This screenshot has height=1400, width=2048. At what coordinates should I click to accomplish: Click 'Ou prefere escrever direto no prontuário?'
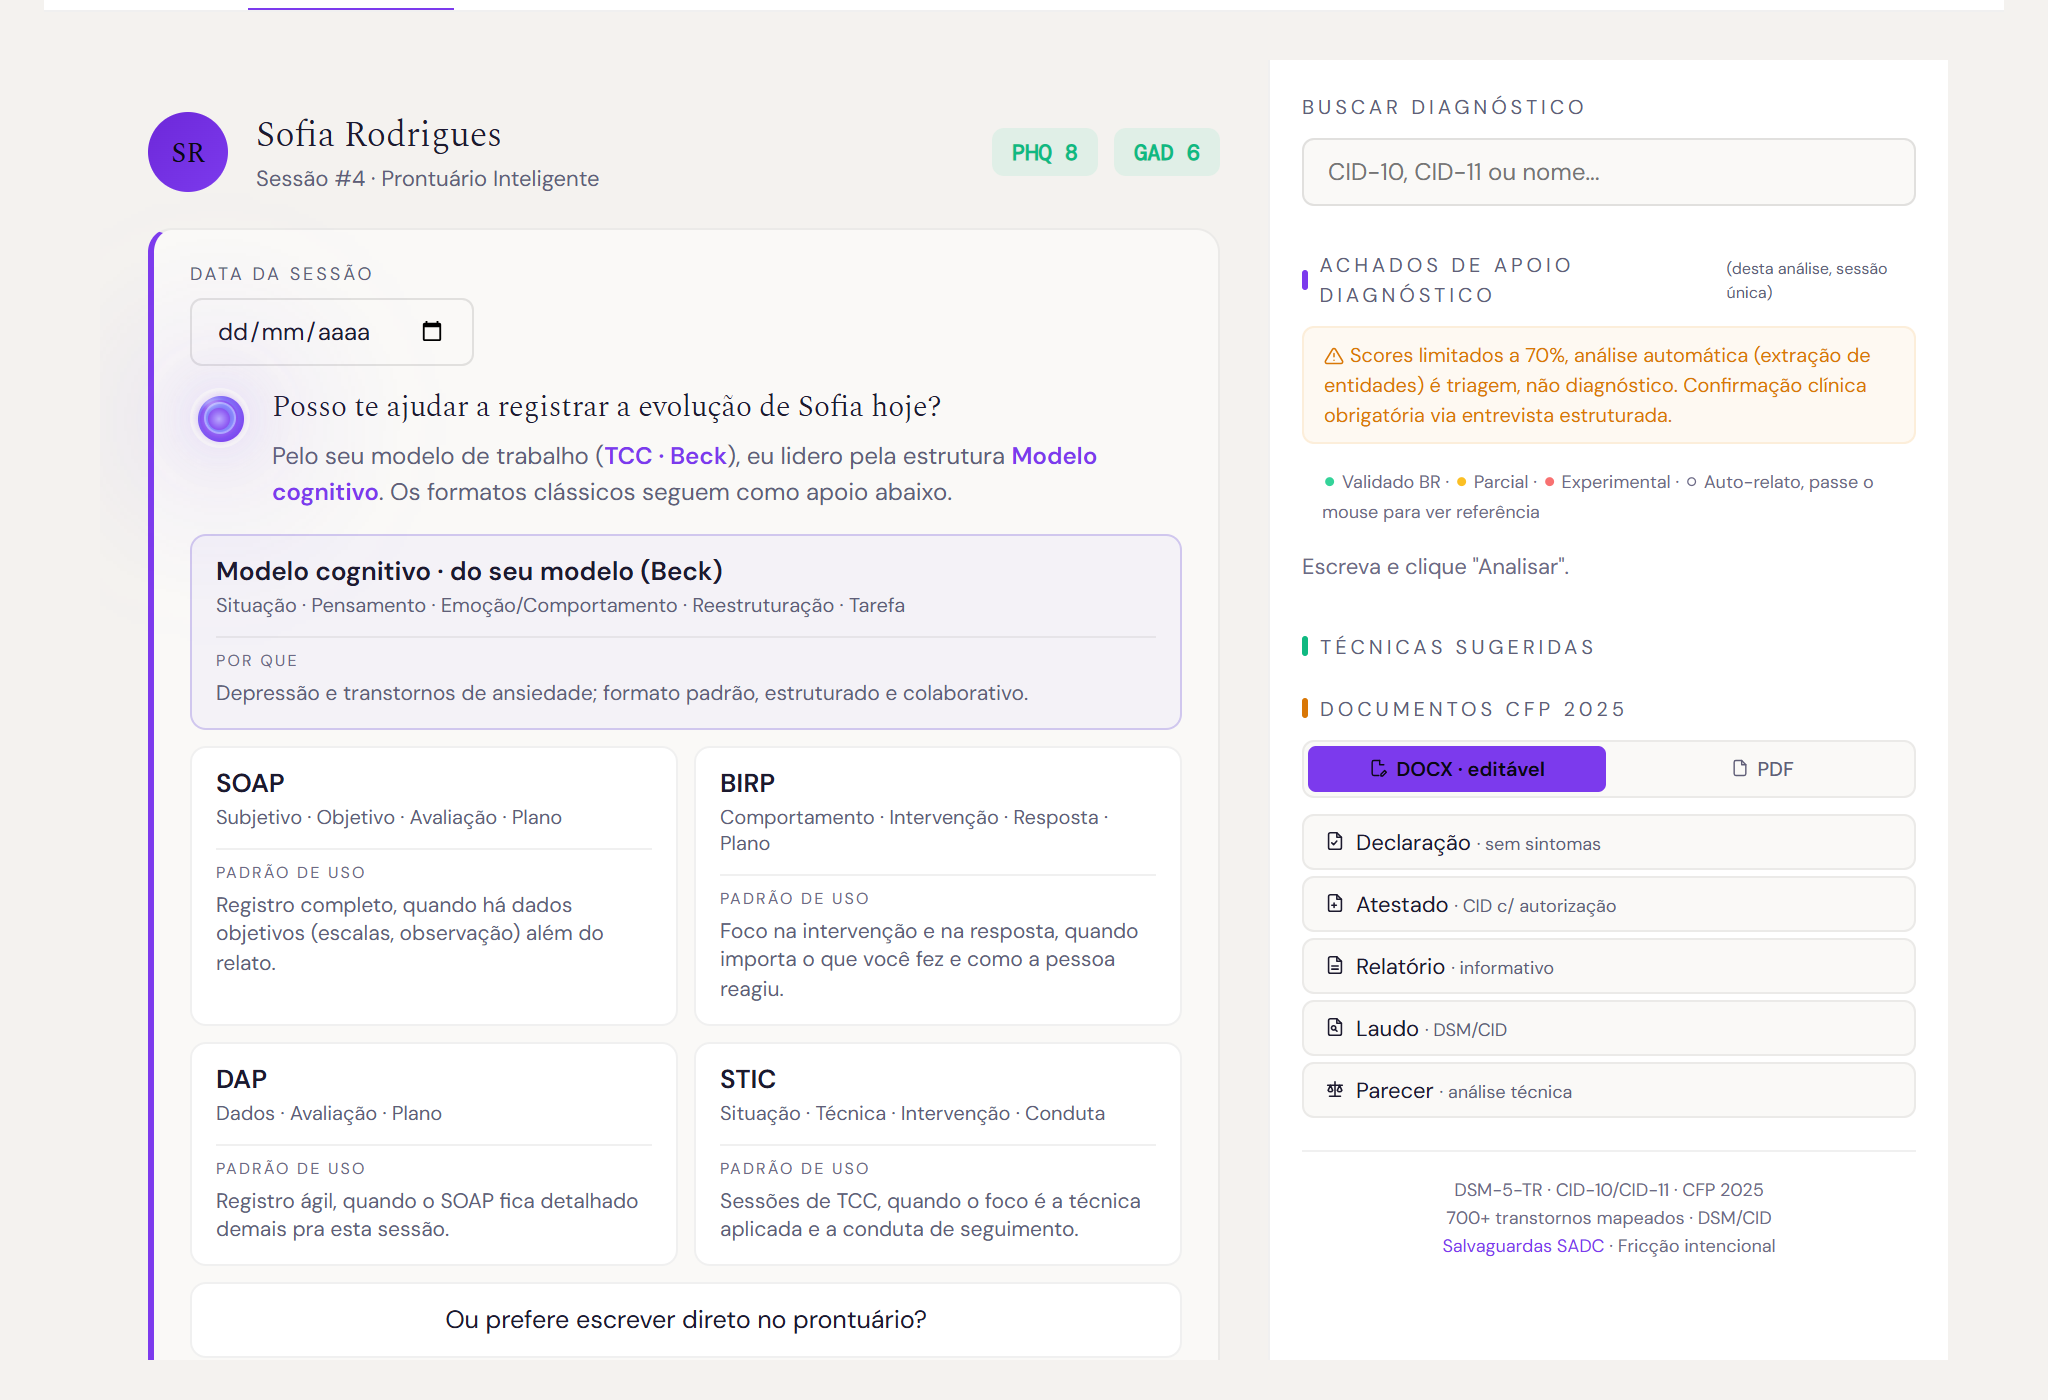[686, 1320]
